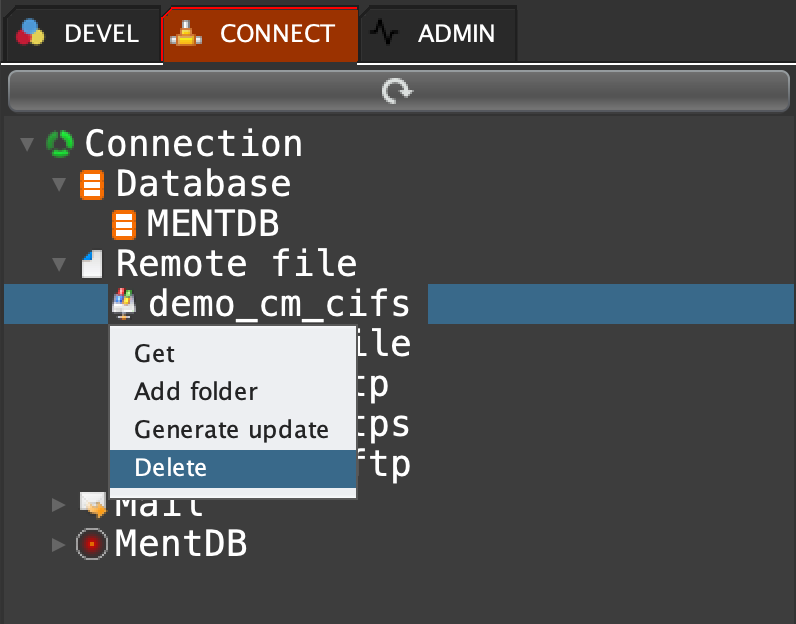Switch to the ADMIN tab
Image resolution: width=796 pixels, height=624 pixels.
(438, 34)
